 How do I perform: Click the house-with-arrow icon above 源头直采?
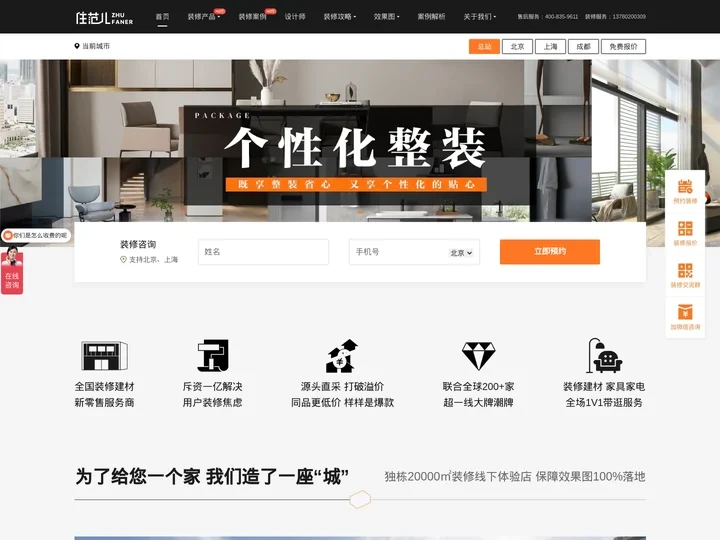tap(342, 355)
